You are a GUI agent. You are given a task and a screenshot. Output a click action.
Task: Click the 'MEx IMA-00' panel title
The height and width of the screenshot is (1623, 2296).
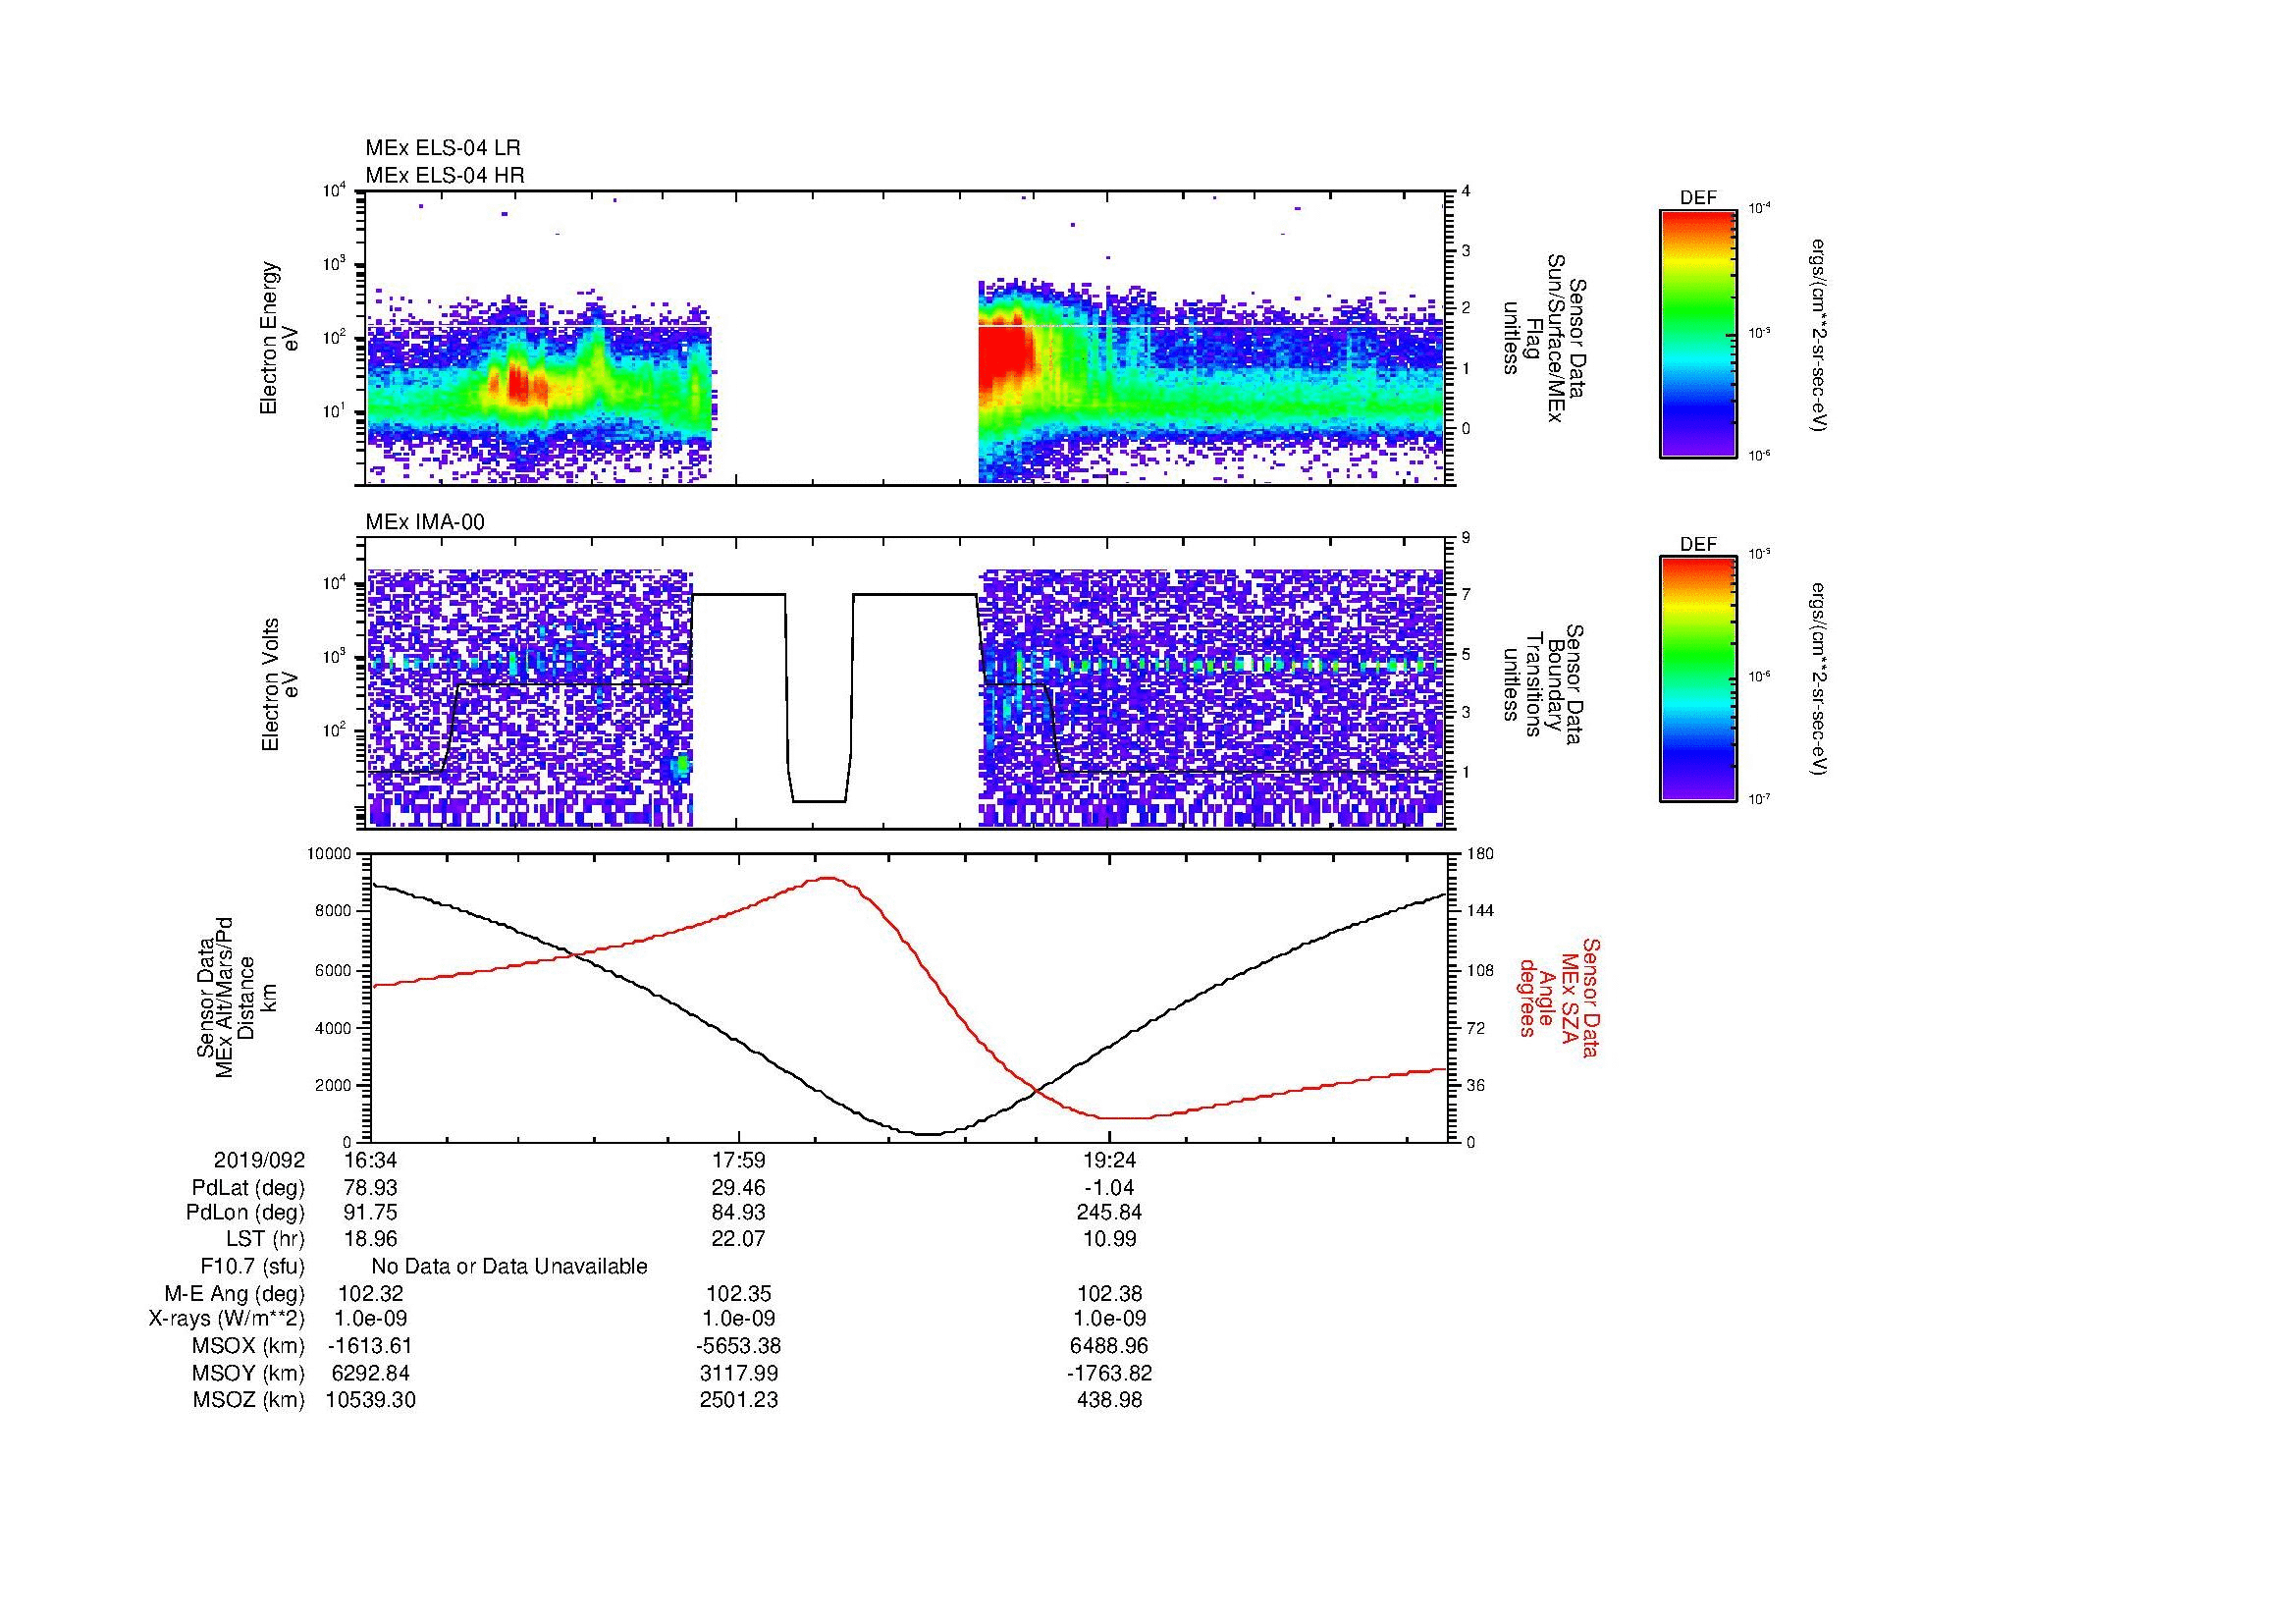[425, 522]
